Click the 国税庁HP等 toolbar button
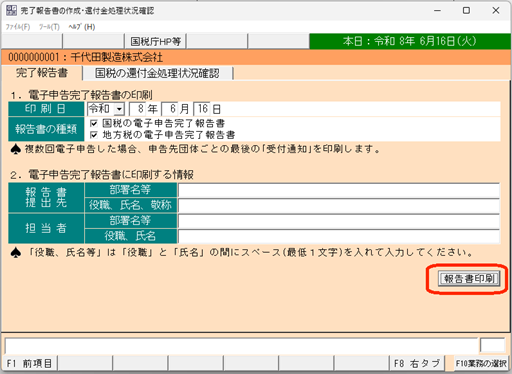The height and width of the screenshot is (374, 512). [155, 41]
